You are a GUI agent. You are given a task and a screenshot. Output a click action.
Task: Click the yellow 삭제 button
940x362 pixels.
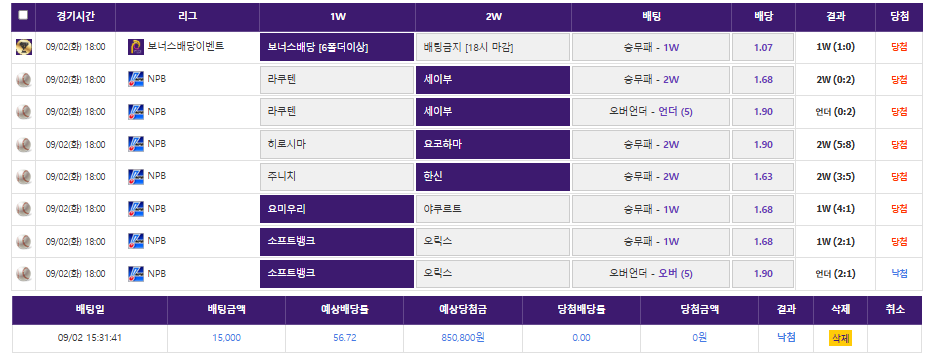click(x=840, y=338)
